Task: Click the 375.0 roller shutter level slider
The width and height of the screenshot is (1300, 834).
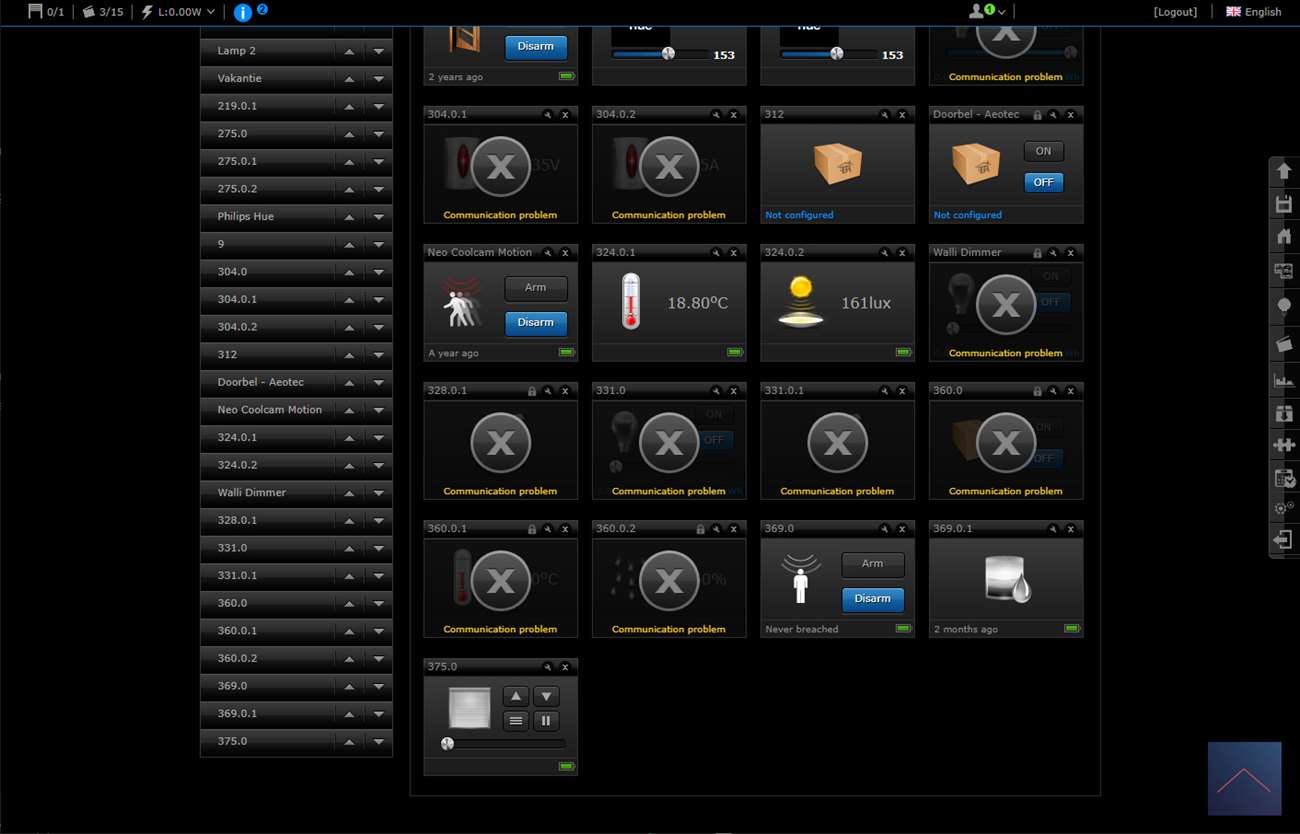Action: pos(503,743)
